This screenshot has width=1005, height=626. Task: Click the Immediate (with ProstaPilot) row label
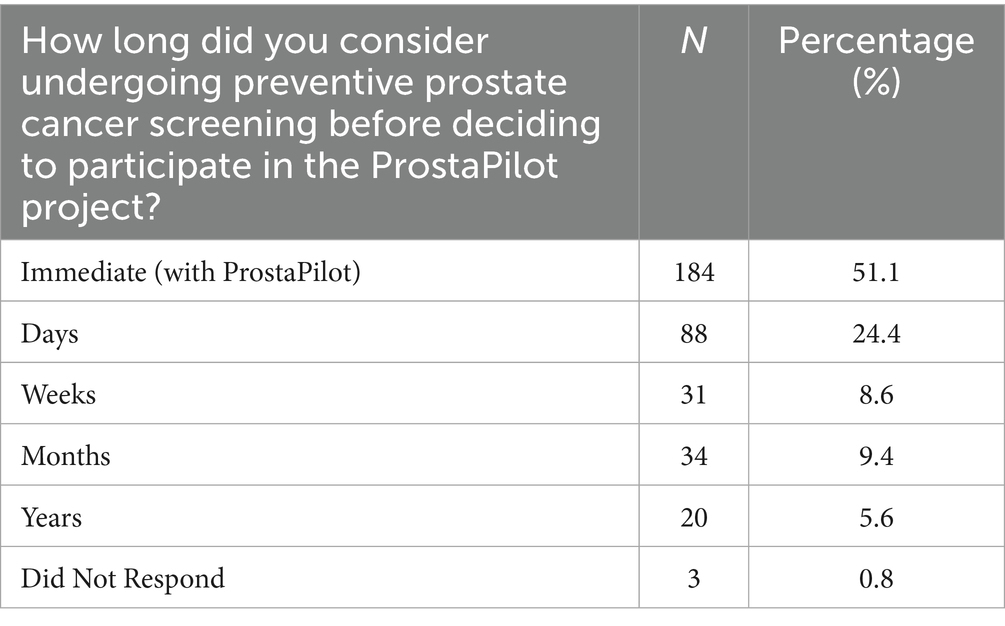tap(190, 272)
